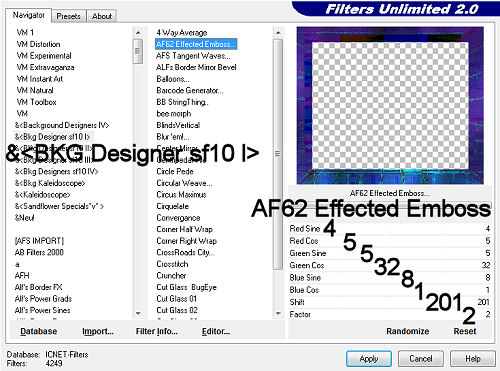The width and height of the screenshot is (500, 371).
Task: Open Filter Info dialog
Action: pyautogui.click(x=156, y=331)
